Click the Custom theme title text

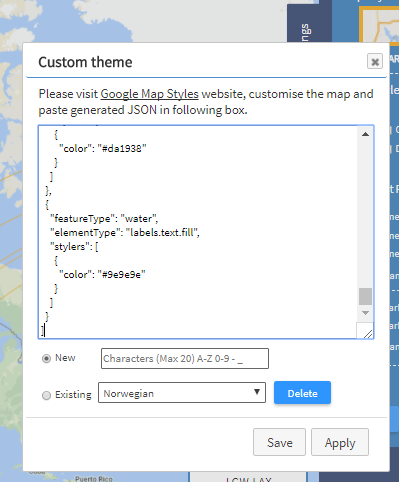[x=85, y=62]
